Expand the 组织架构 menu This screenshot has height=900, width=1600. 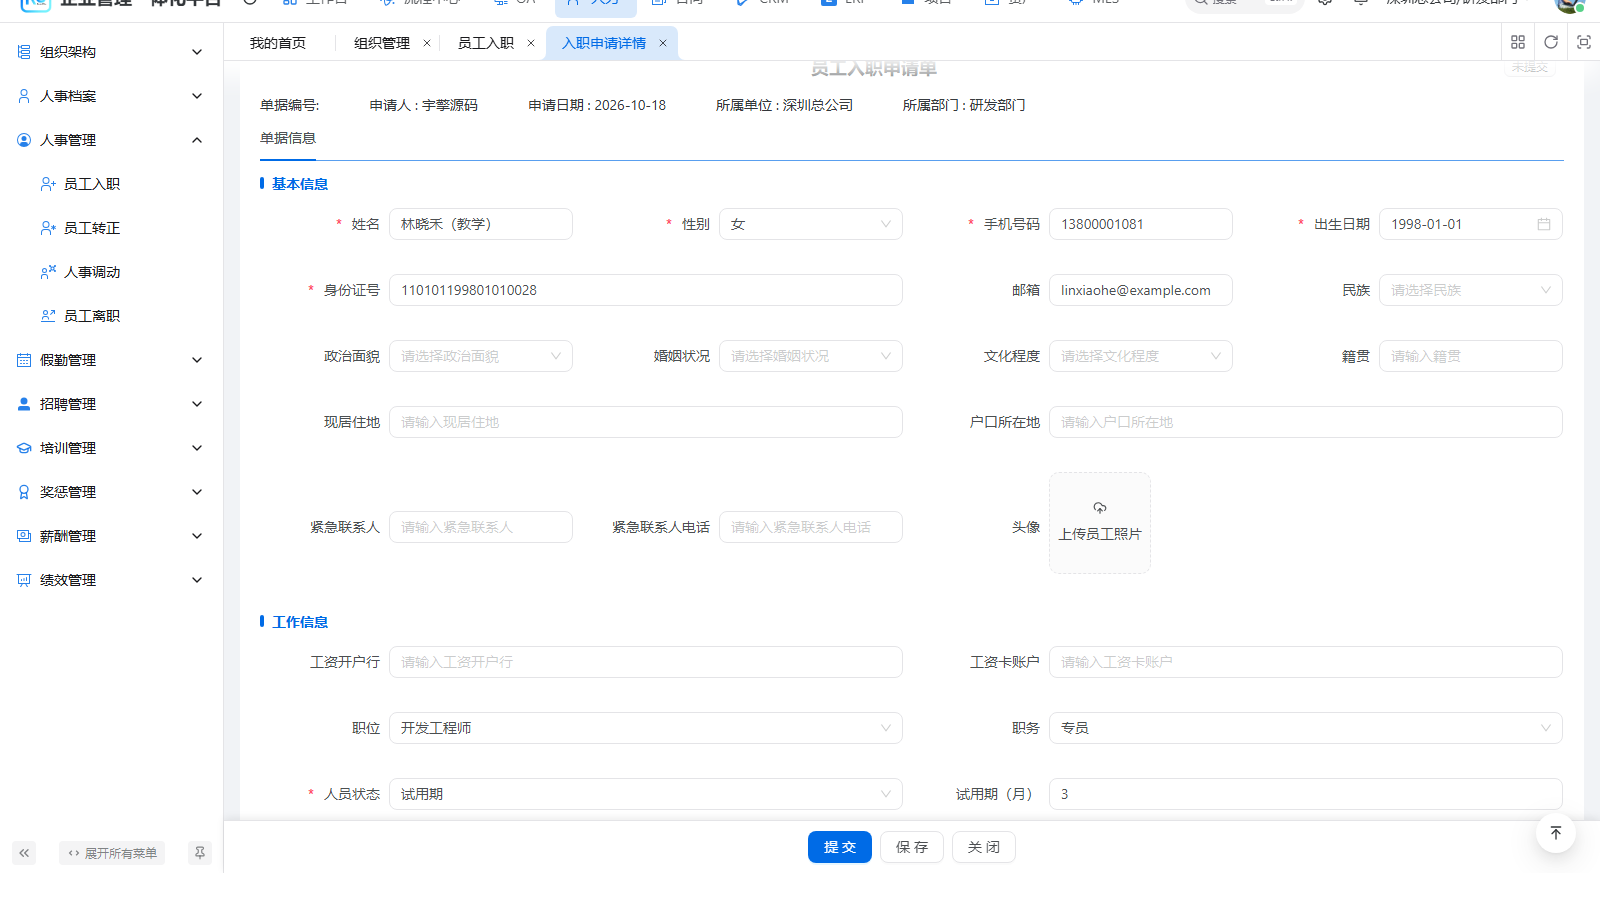[x=111, y=52]
